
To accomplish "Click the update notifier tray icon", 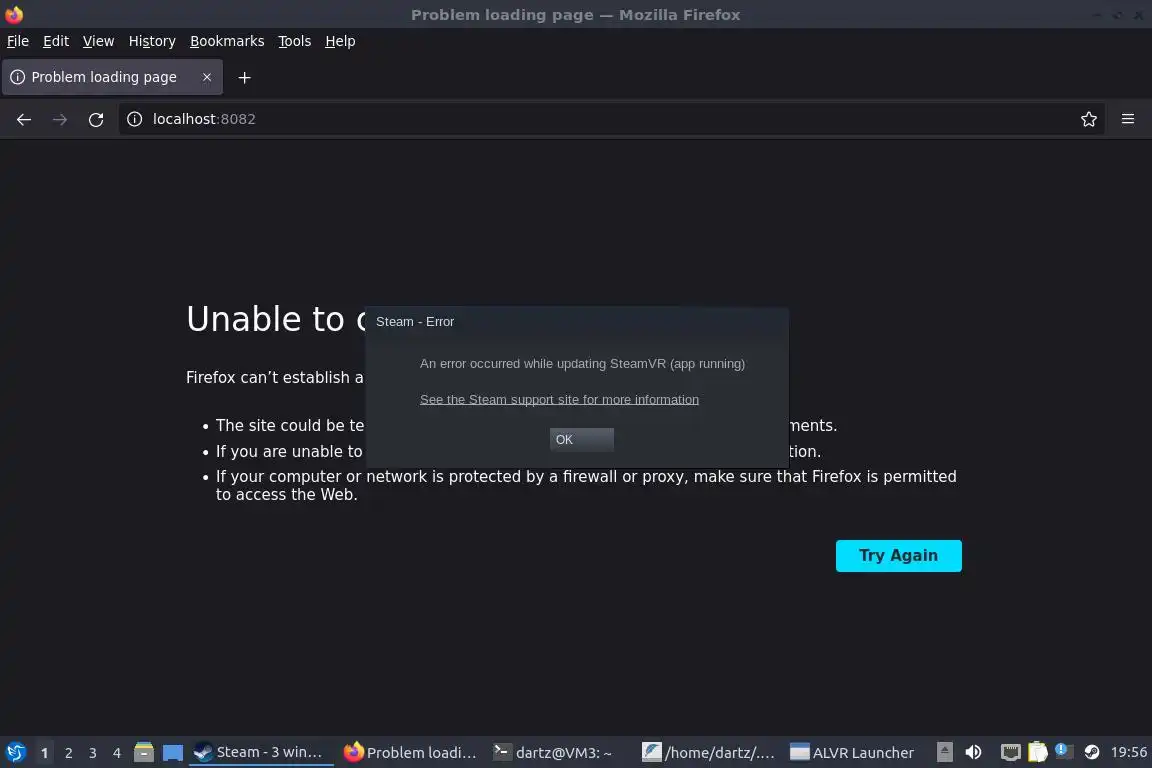I will point(1064,751).
